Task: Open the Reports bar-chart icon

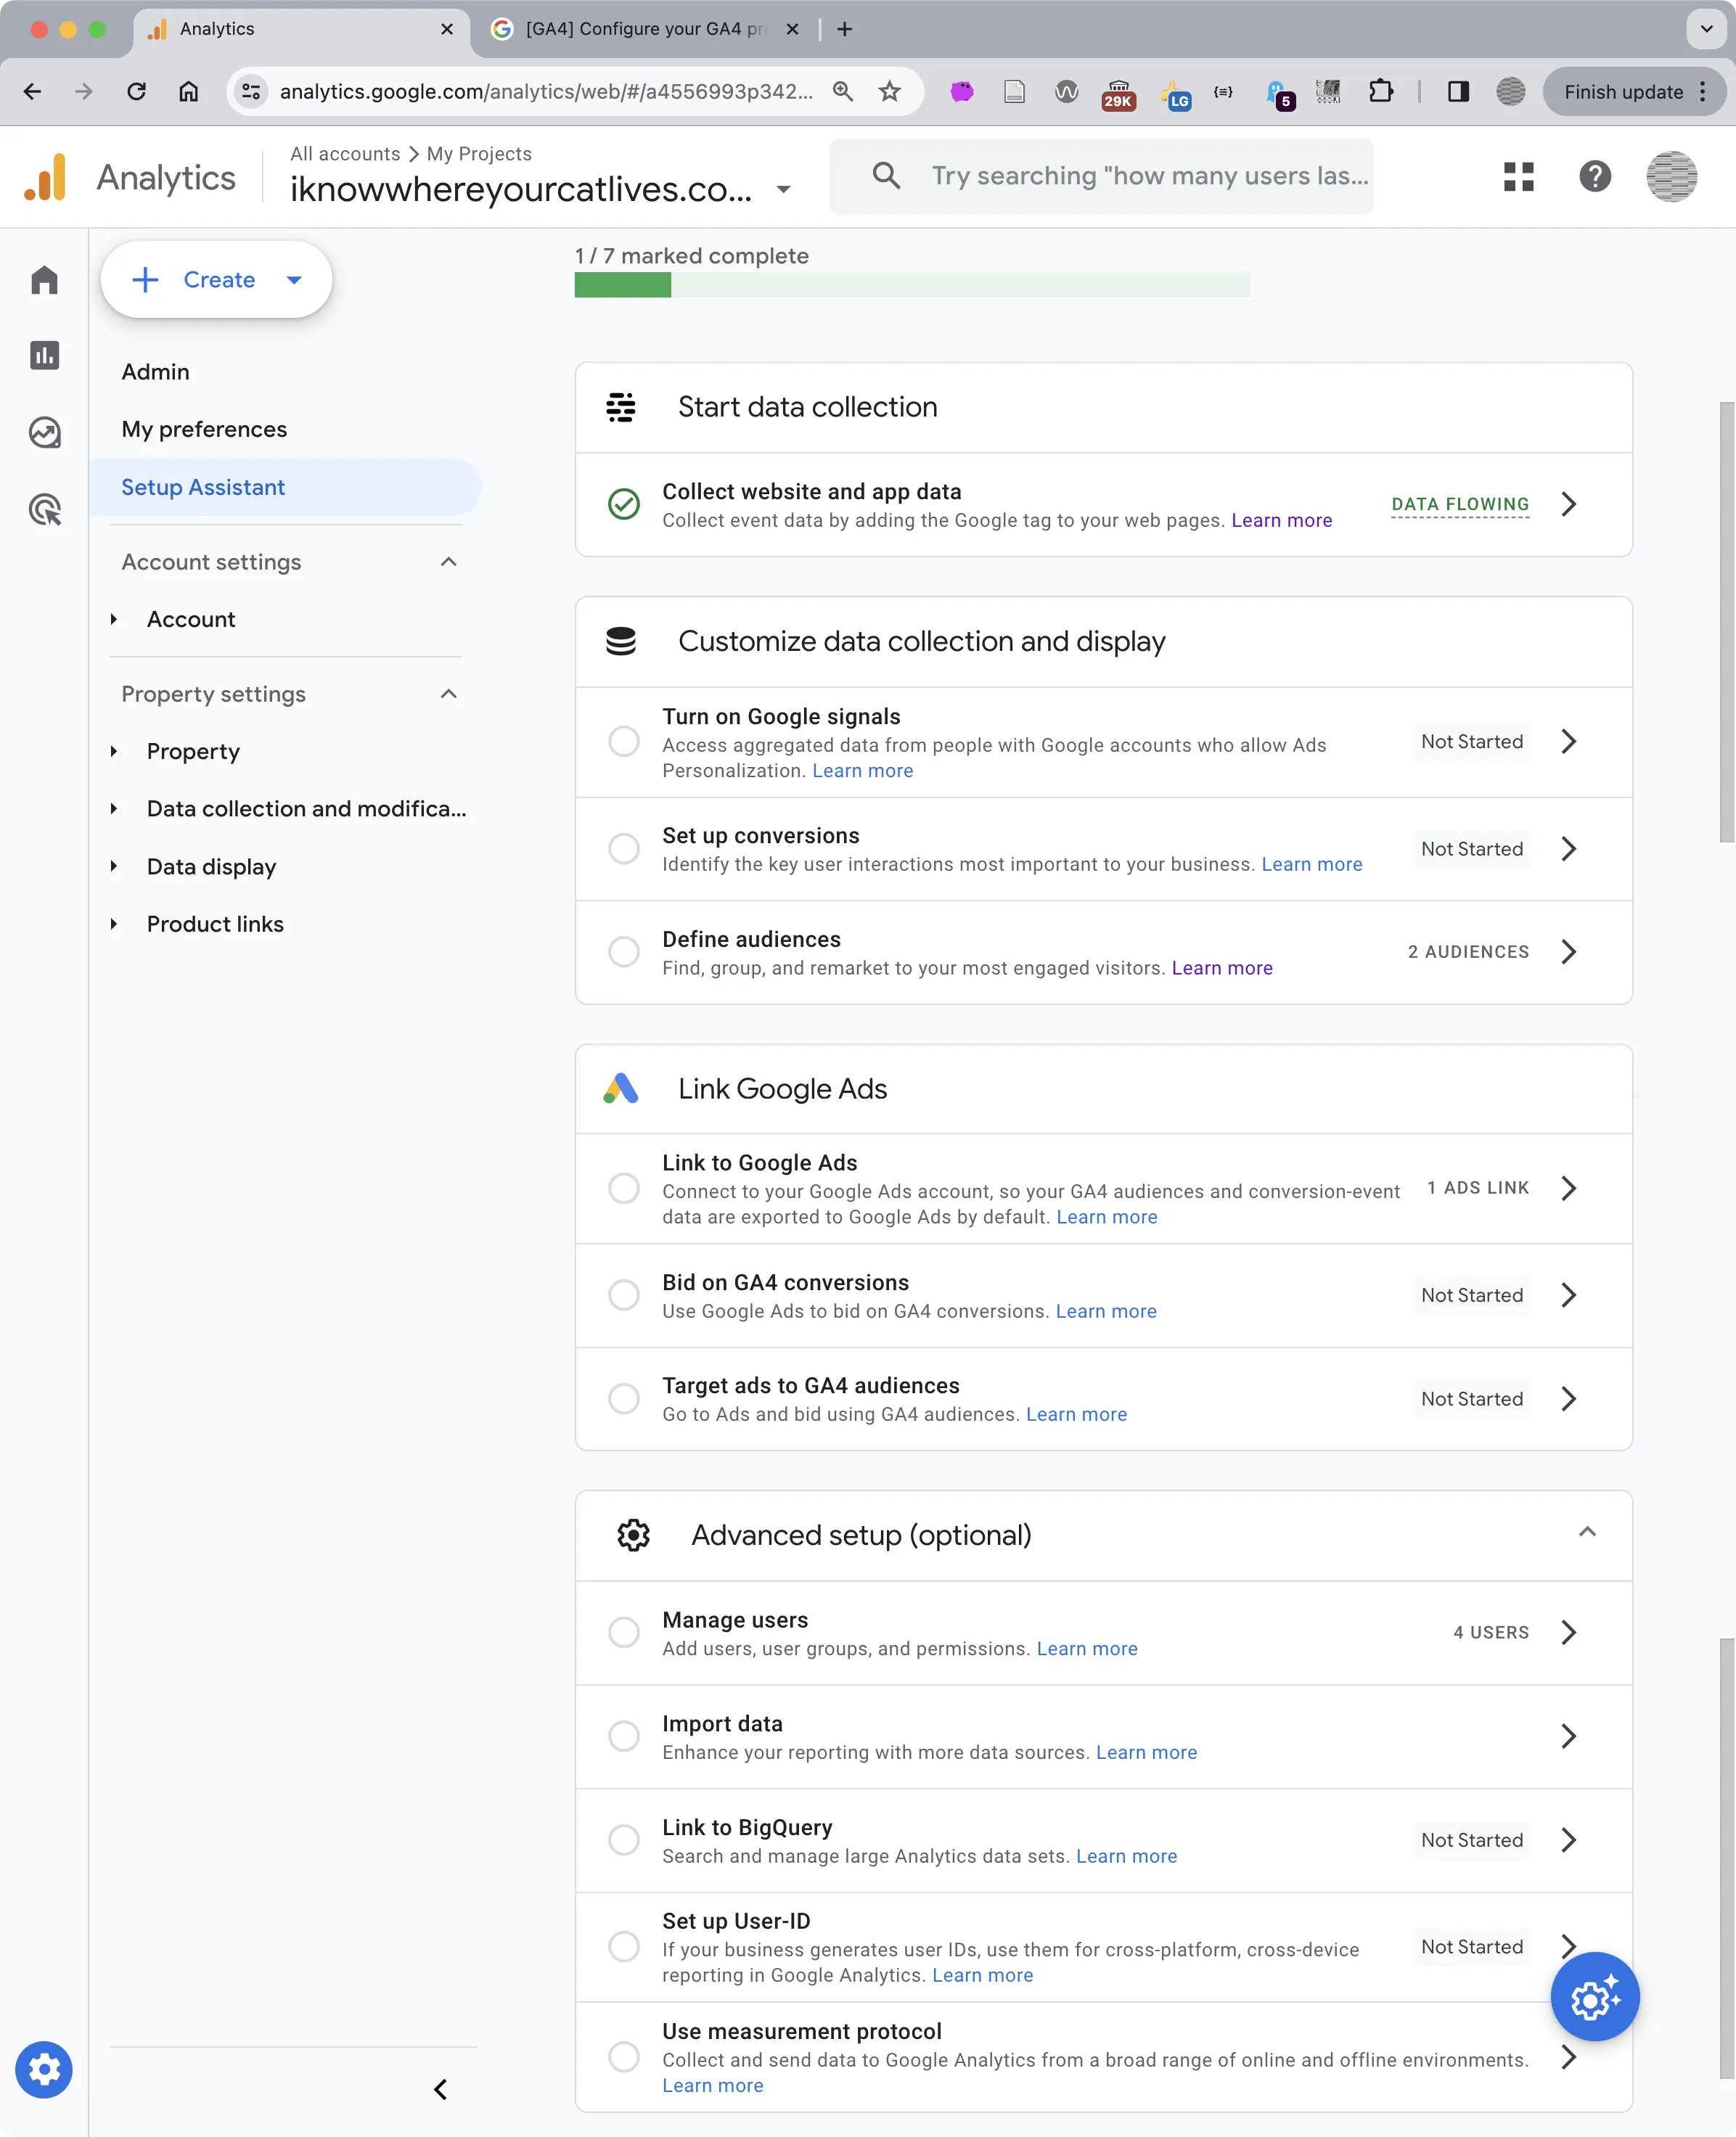Action: coord(44,356)
